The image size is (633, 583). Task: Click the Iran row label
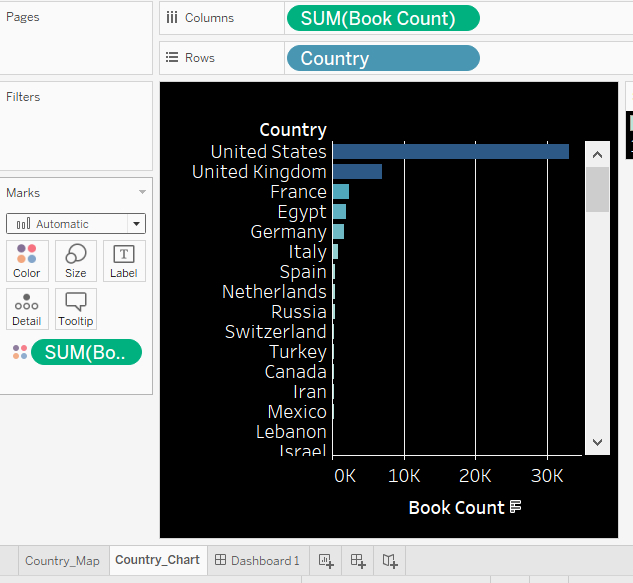(310, 392)
